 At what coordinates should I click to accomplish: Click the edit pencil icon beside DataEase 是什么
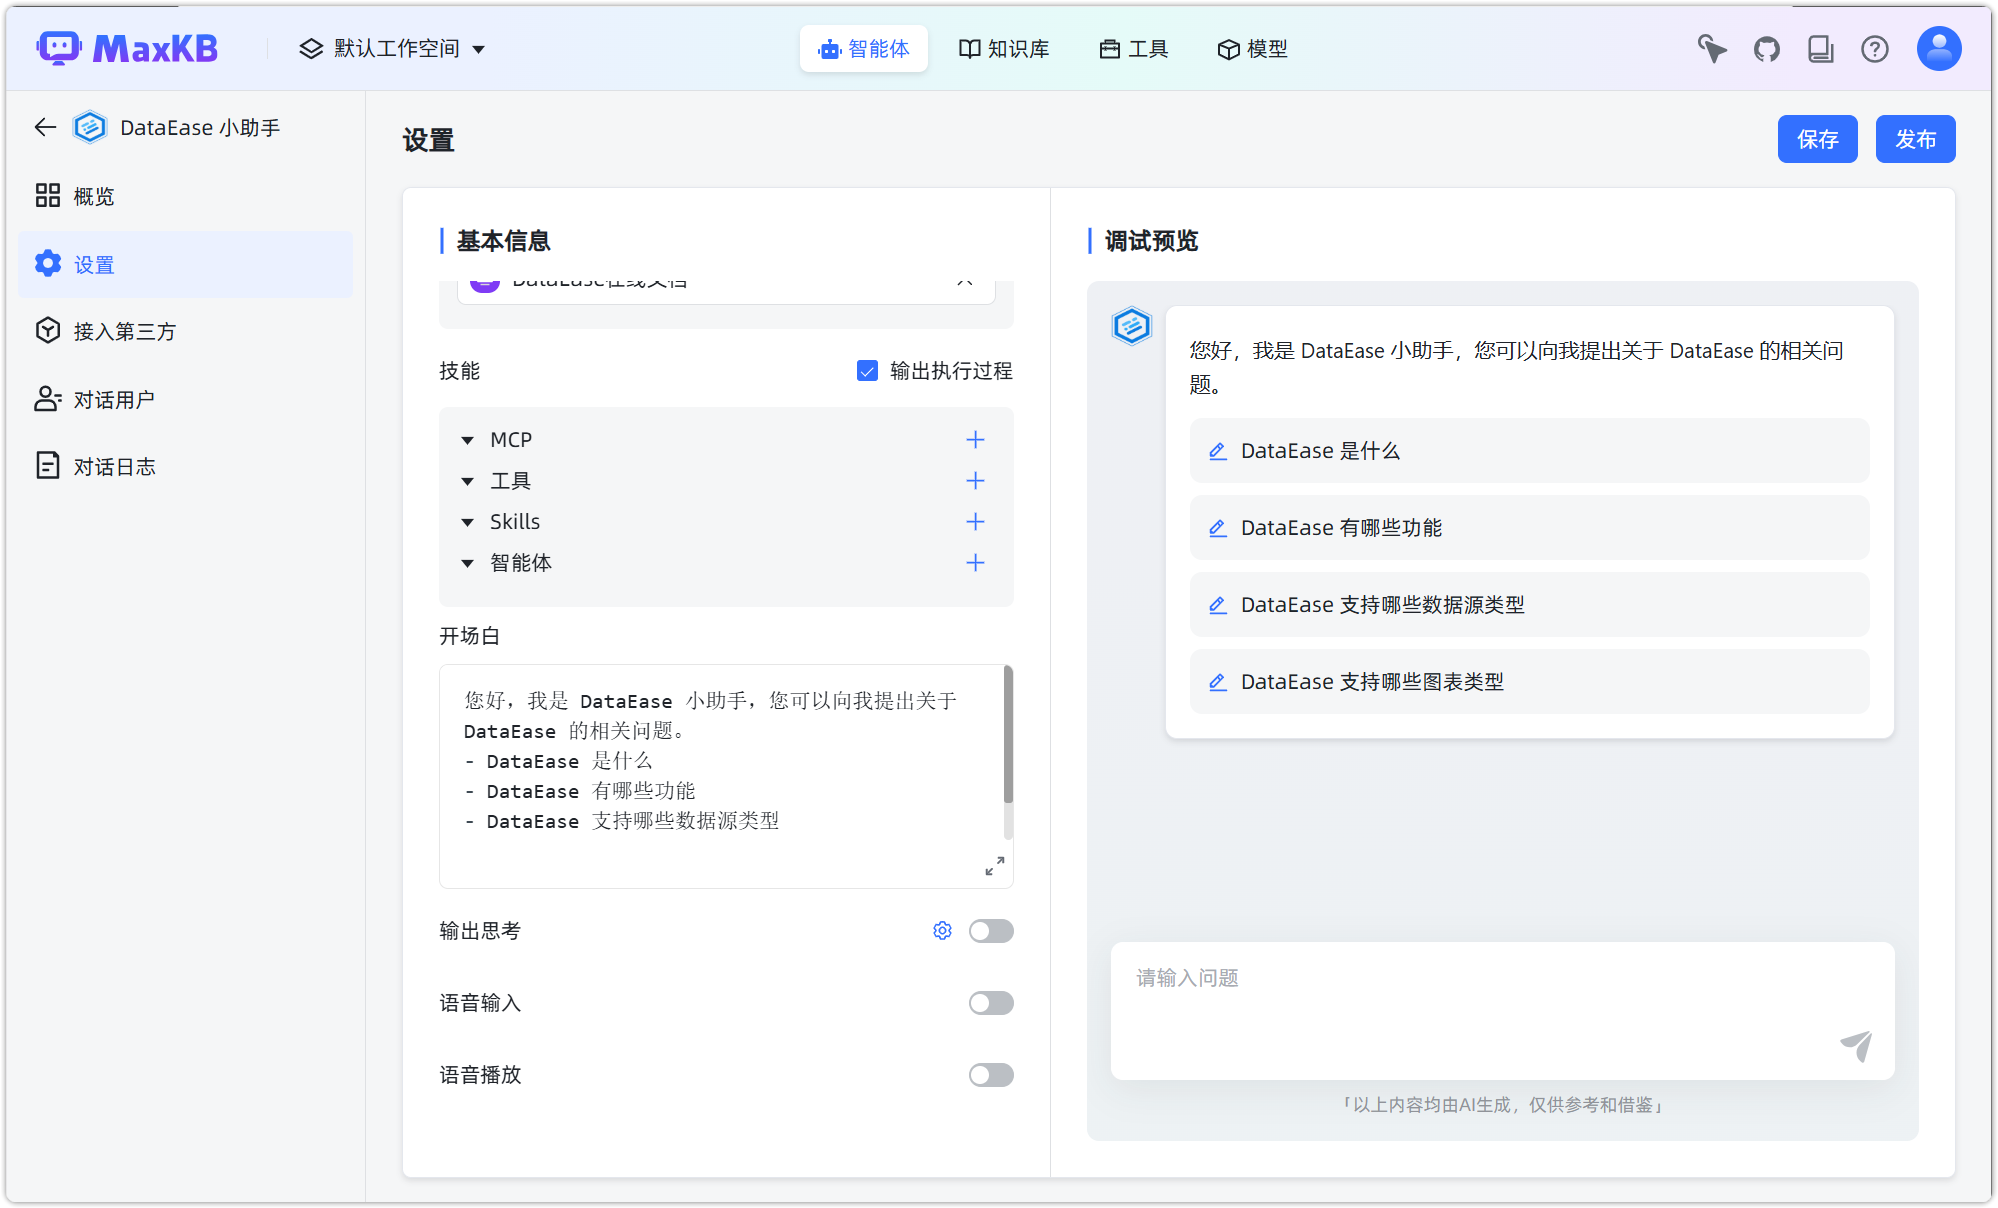1217,451
